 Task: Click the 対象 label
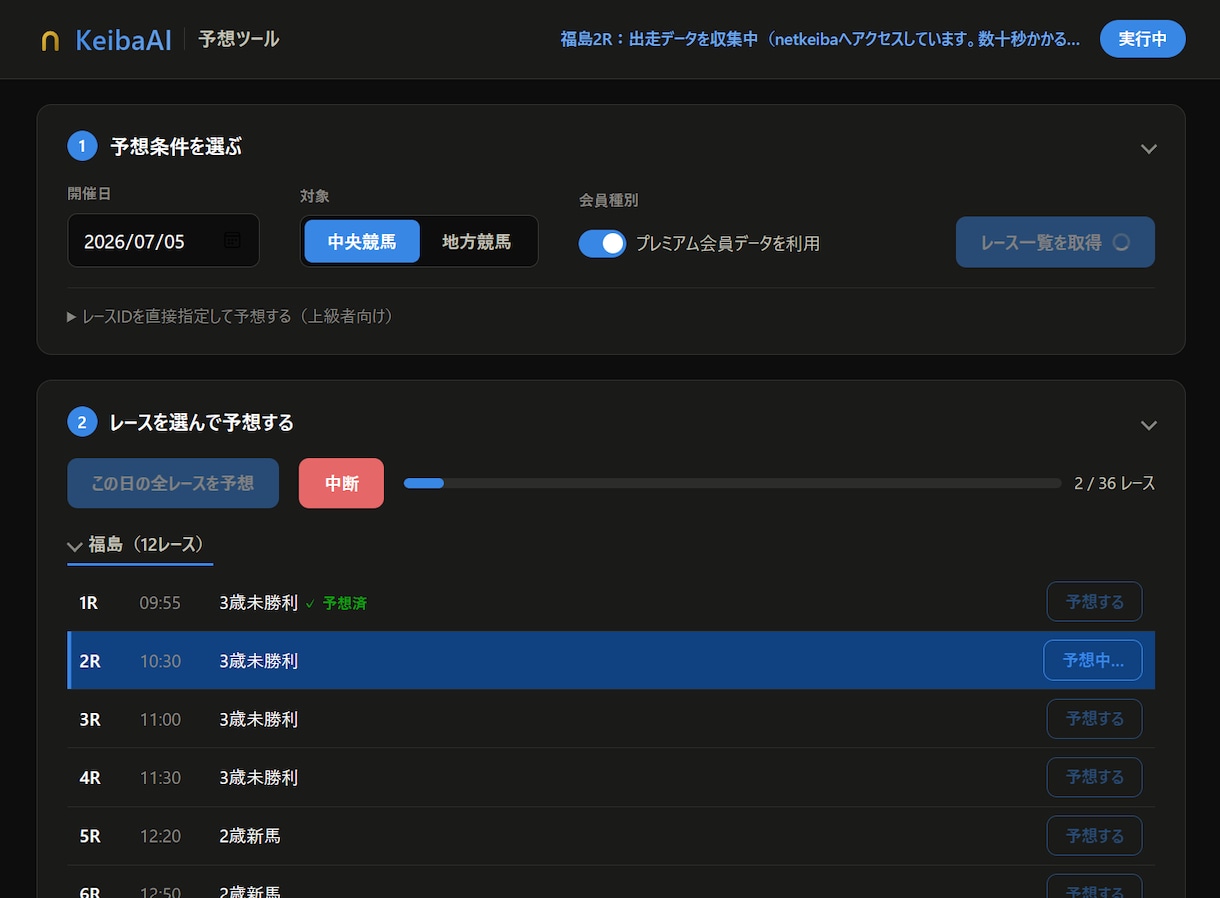coord(314,196)
